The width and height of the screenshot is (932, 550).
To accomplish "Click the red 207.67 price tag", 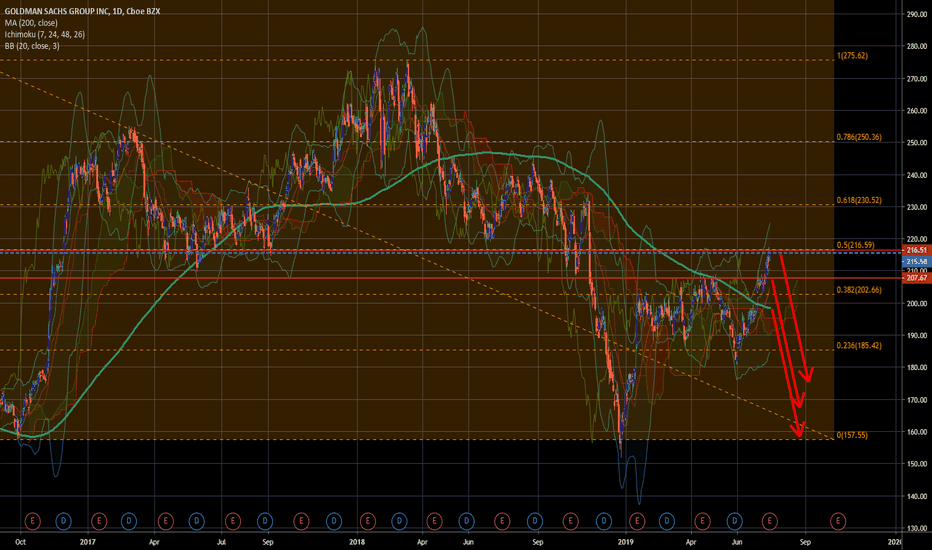I will pos(917,278).
